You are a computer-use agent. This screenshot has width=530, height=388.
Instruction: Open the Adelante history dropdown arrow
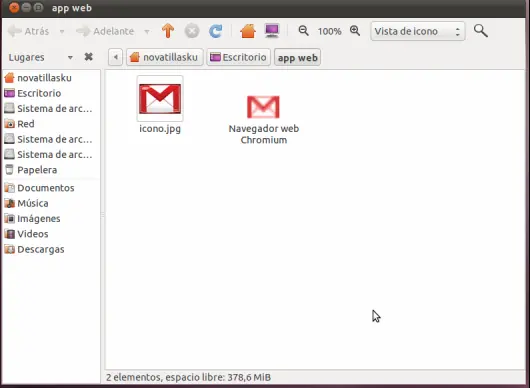click(x=147, y=31)
